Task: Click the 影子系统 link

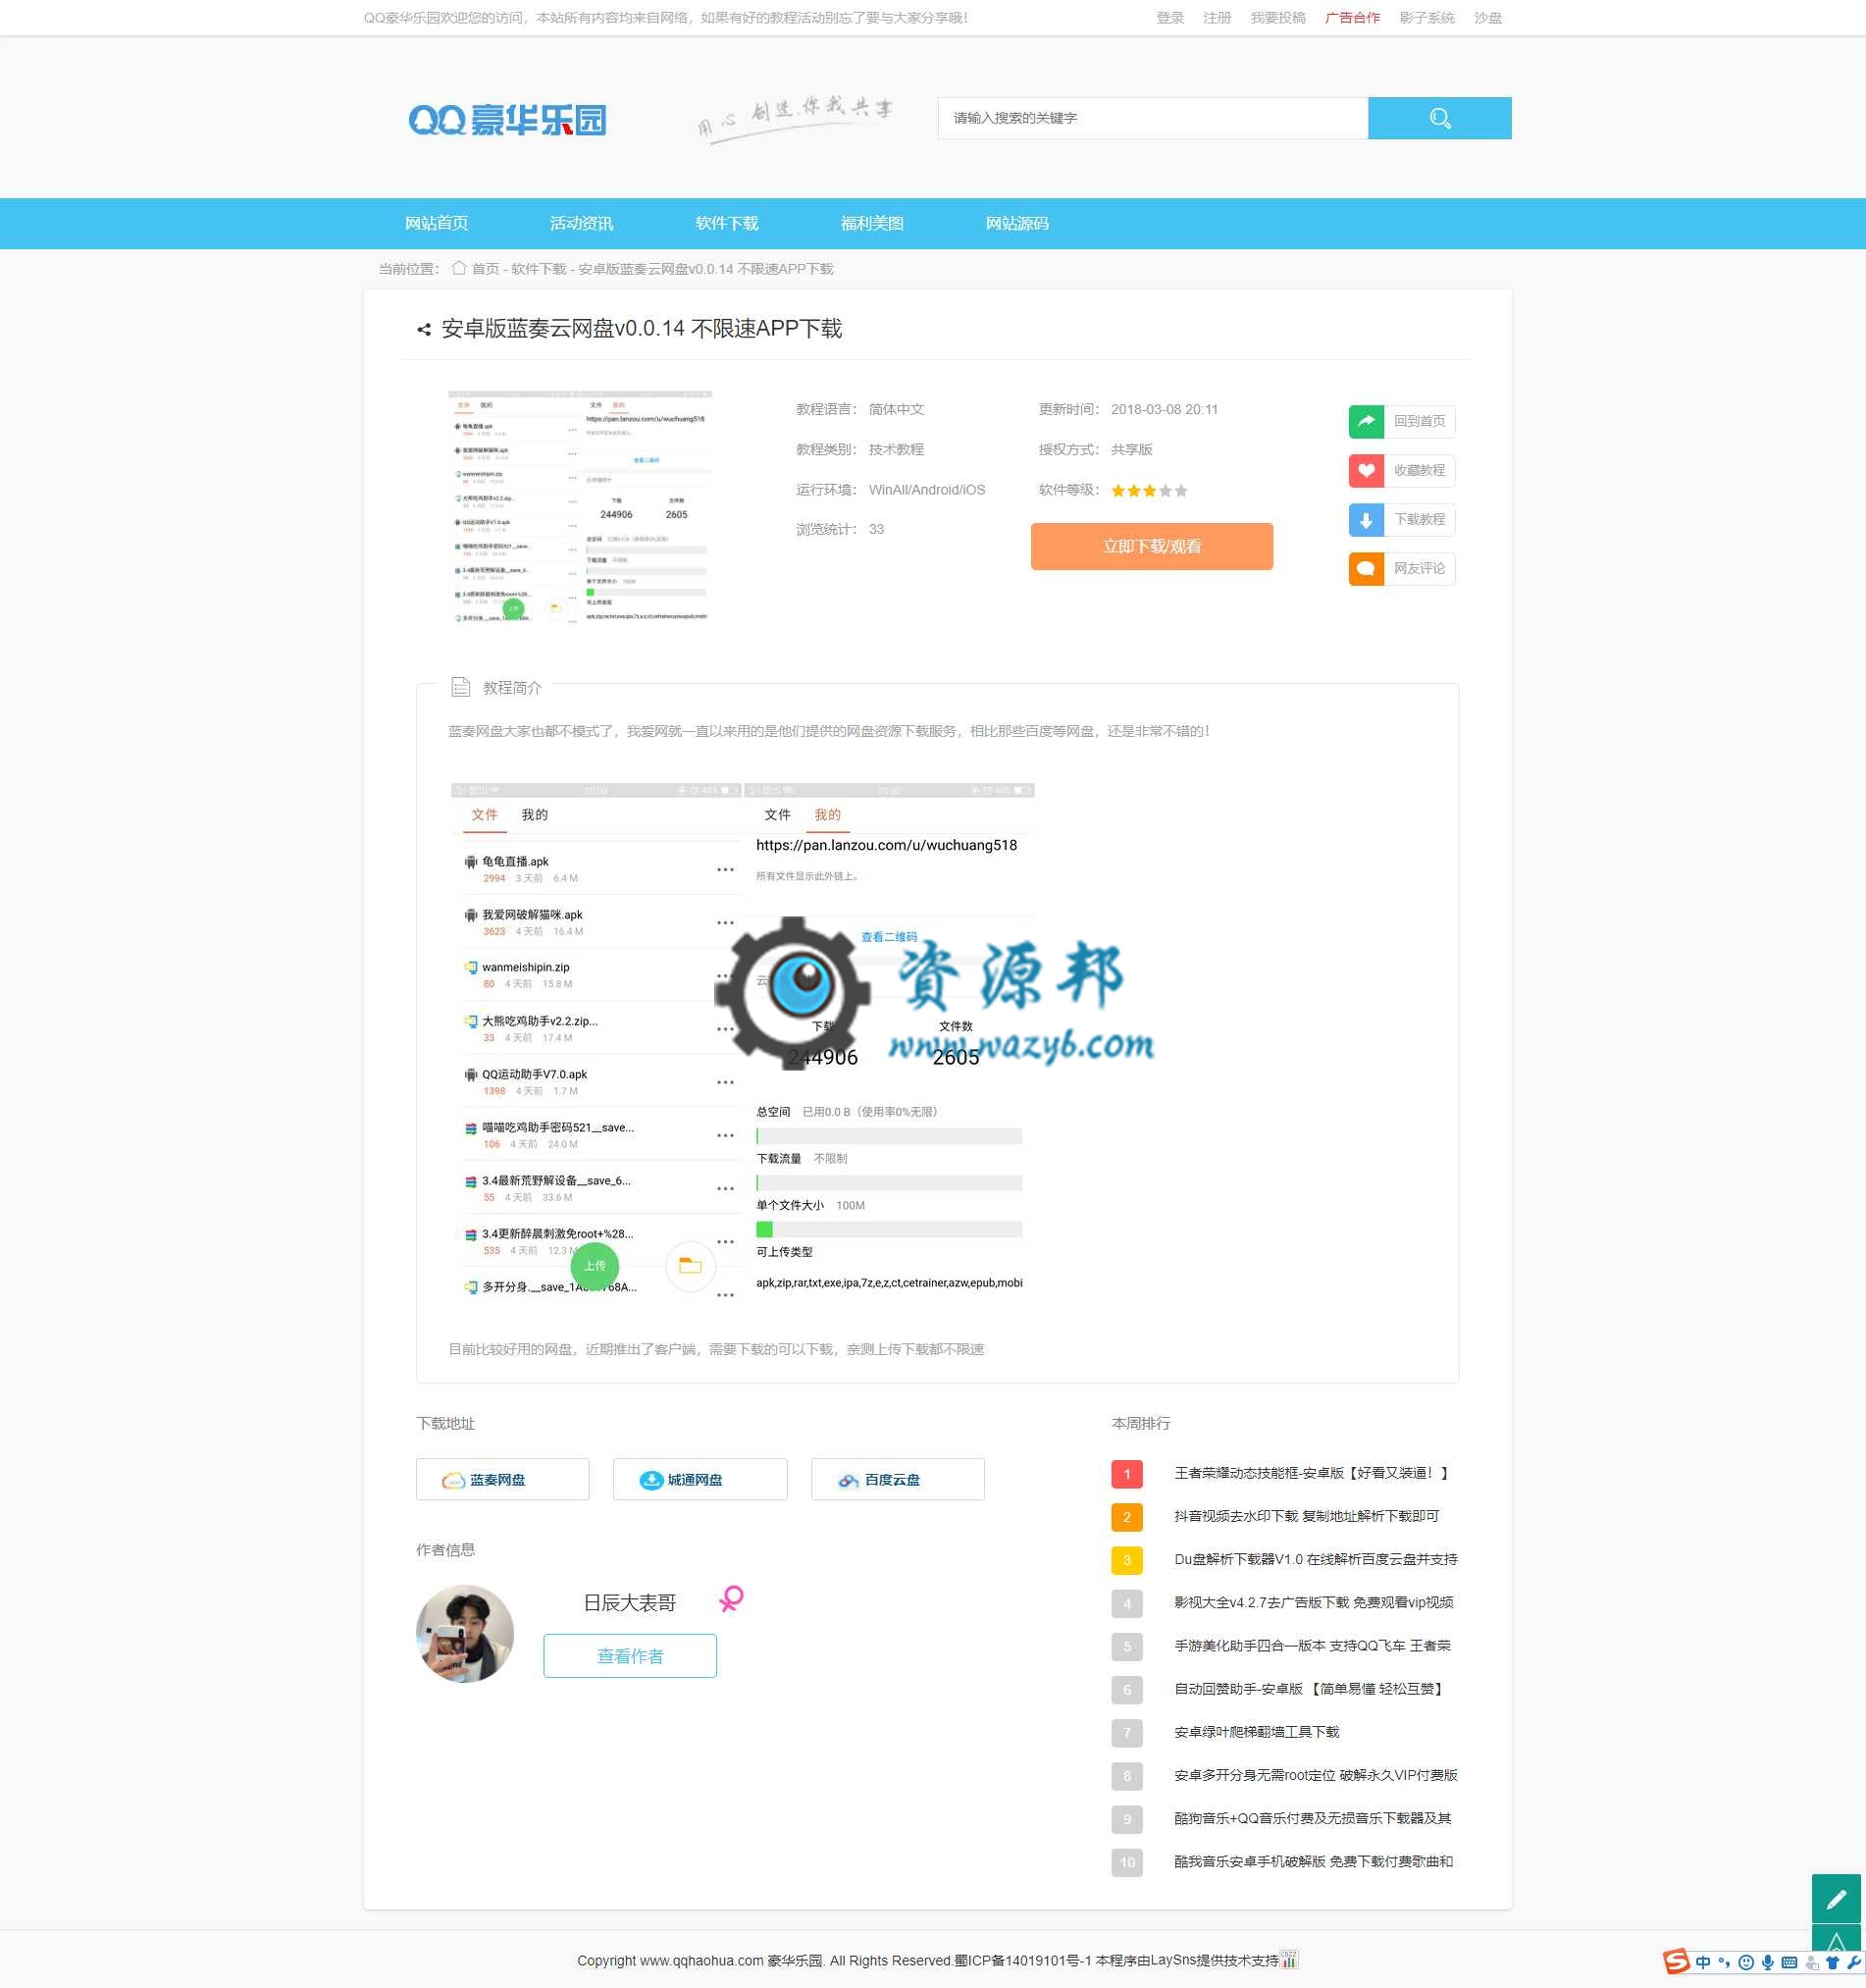Action: [x=1427, y=18]
